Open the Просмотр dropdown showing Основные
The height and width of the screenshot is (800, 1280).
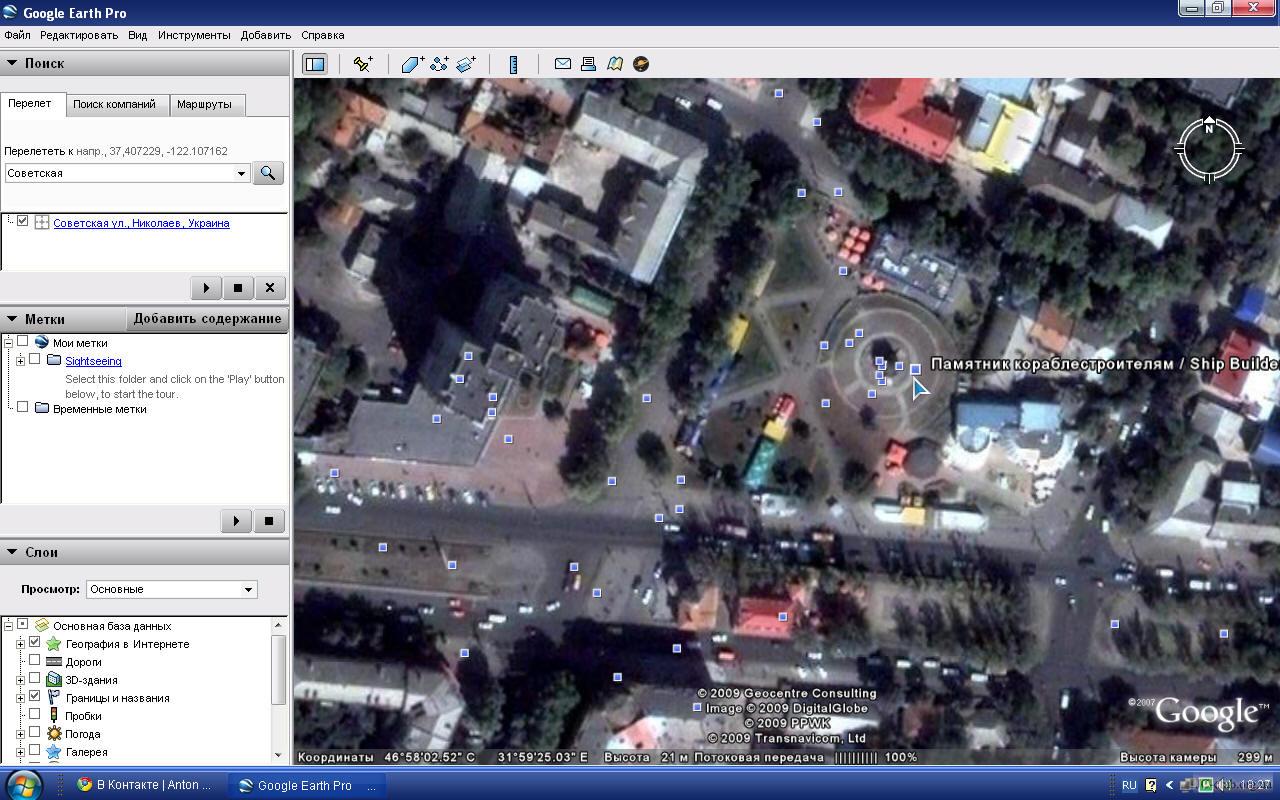171,589
